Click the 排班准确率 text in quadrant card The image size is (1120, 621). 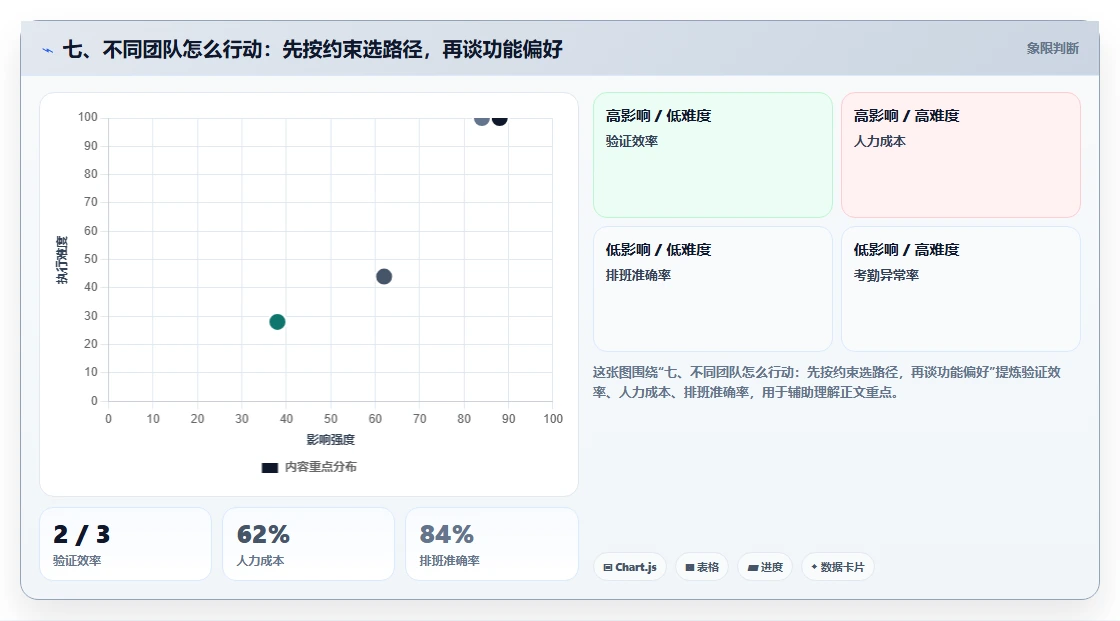[x=639, y=275]
